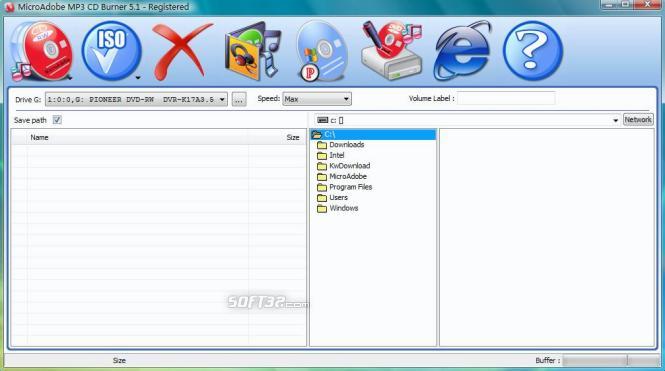Click the Buffer progress bar

(611, 360)
